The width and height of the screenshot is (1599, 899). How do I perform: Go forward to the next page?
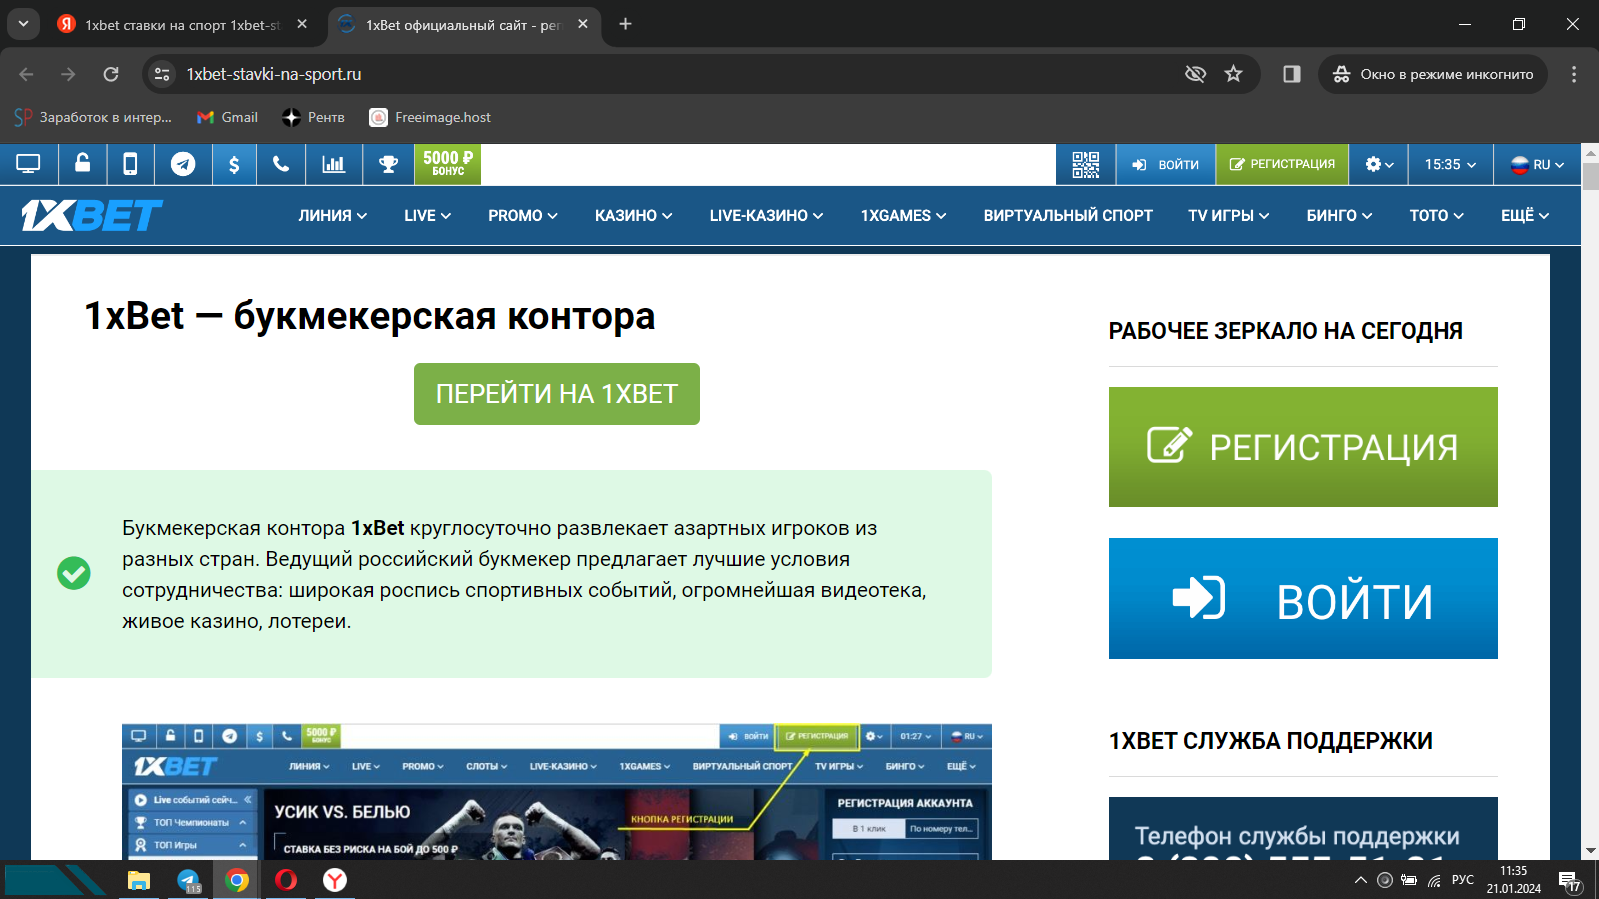coord(68,74)
